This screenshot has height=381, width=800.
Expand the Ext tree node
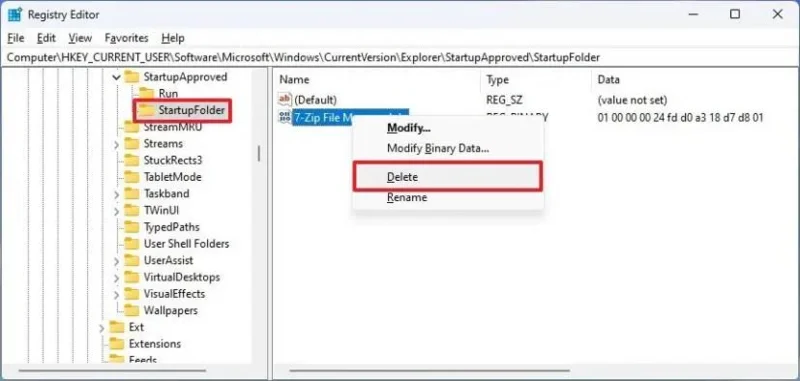pos(102,327)
